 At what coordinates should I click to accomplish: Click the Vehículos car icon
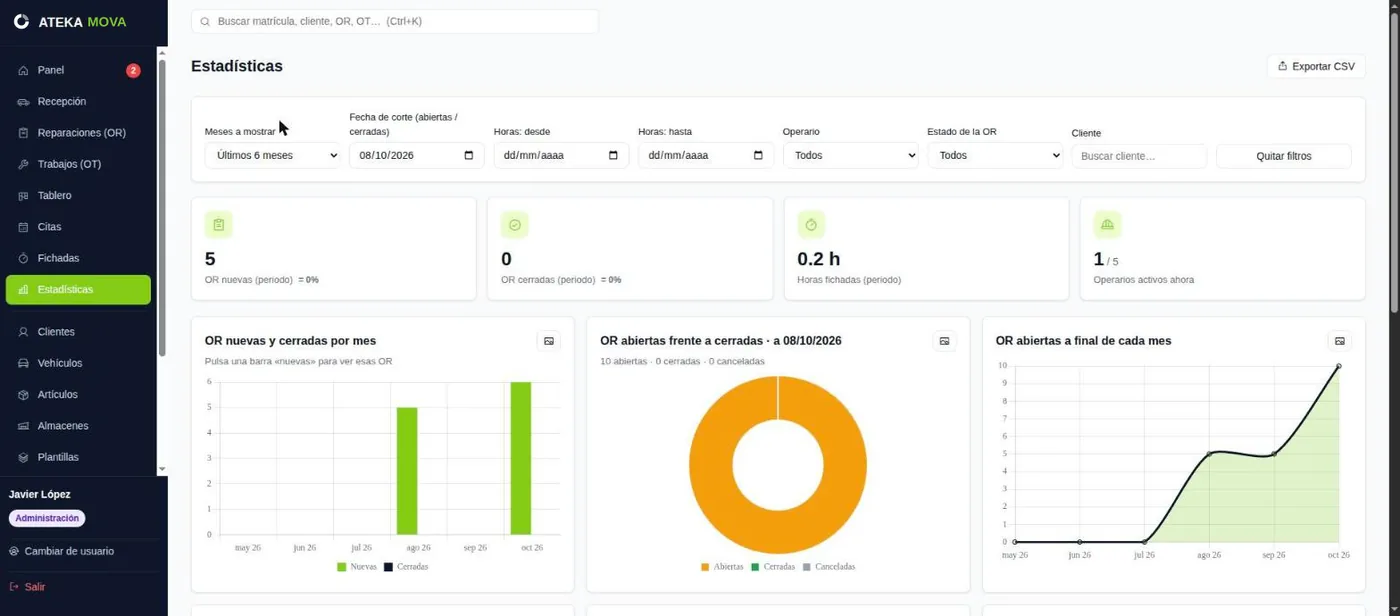[23, 363]
